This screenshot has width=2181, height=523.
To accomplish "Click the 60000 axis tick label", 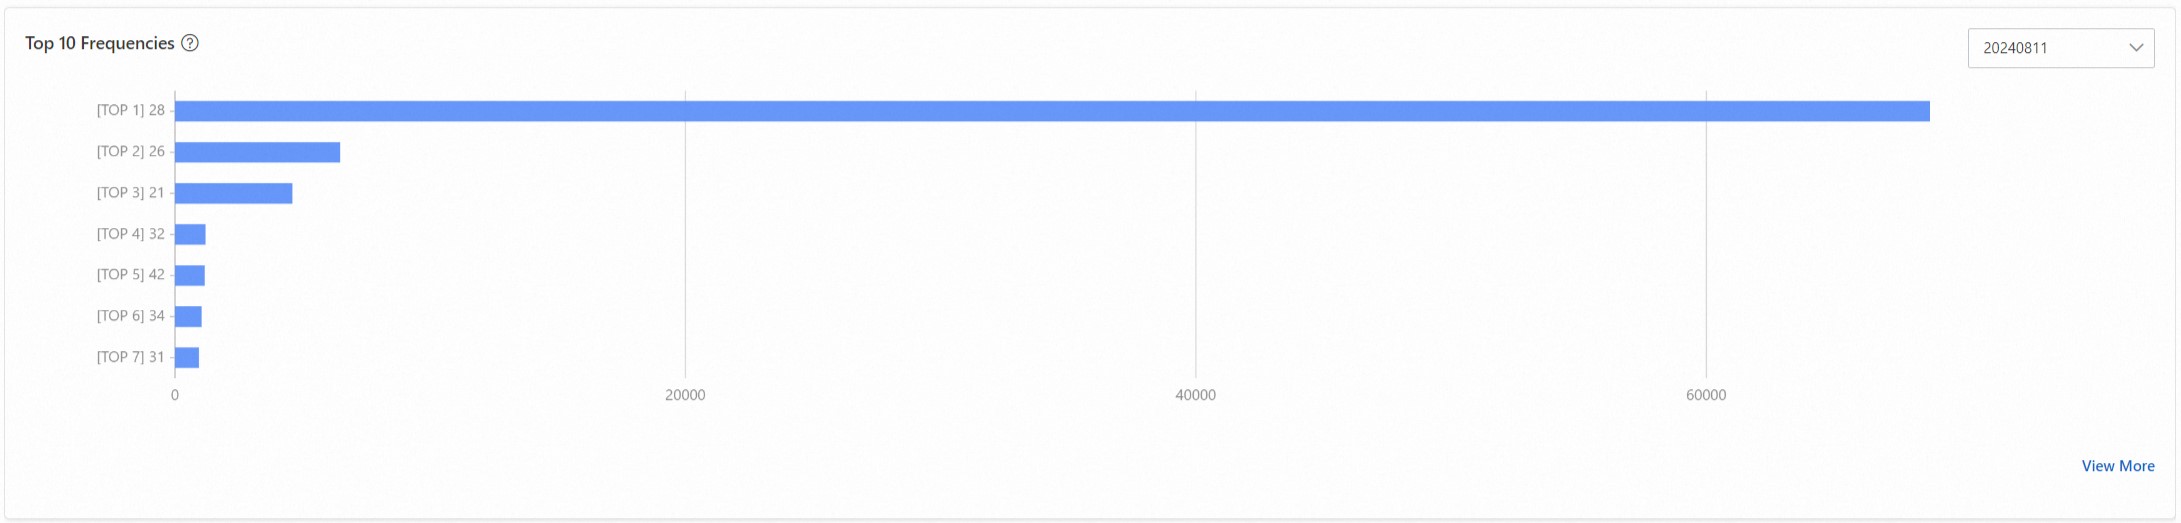I will pos(1706,395).
